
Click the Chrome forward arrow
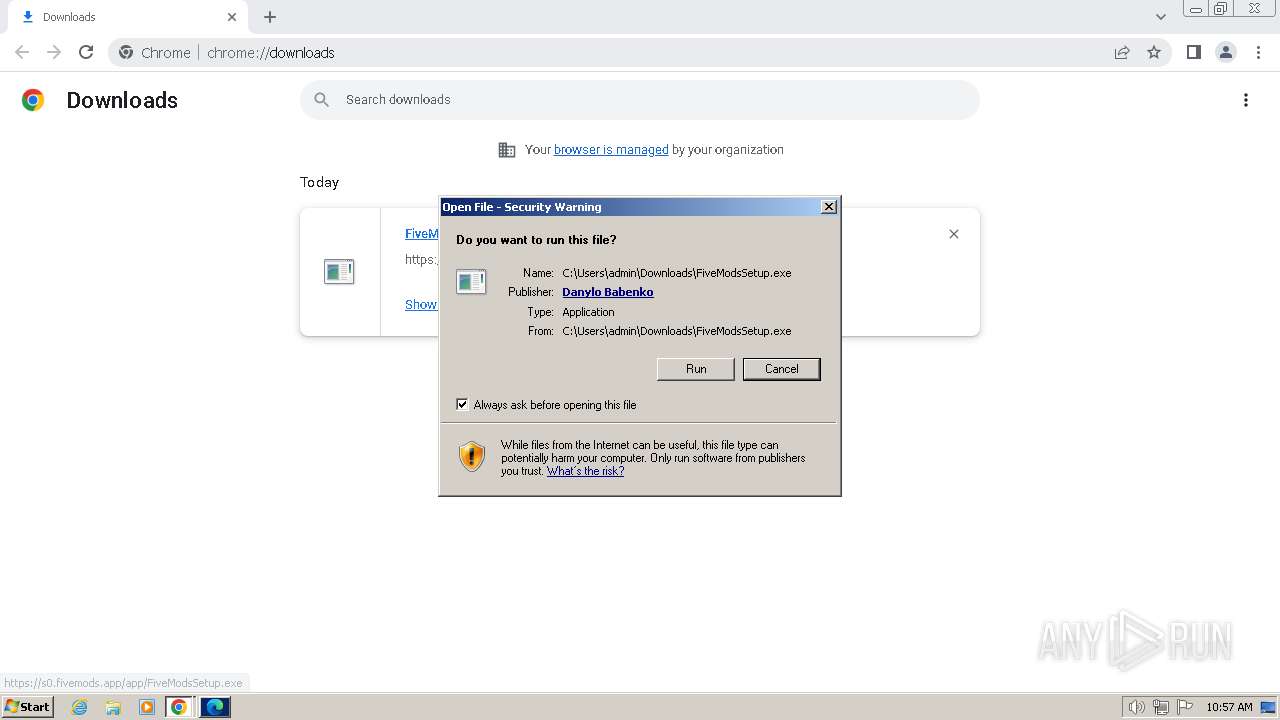tap(54, 52)
